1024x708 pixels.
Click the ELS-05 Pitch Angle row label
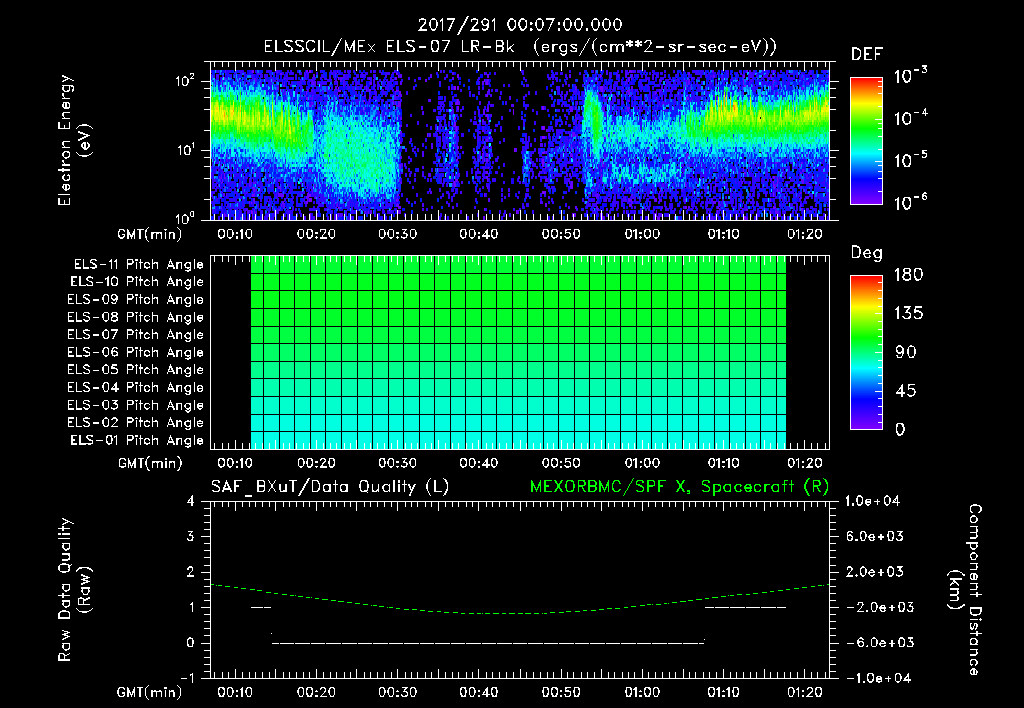tap(135, 370)
